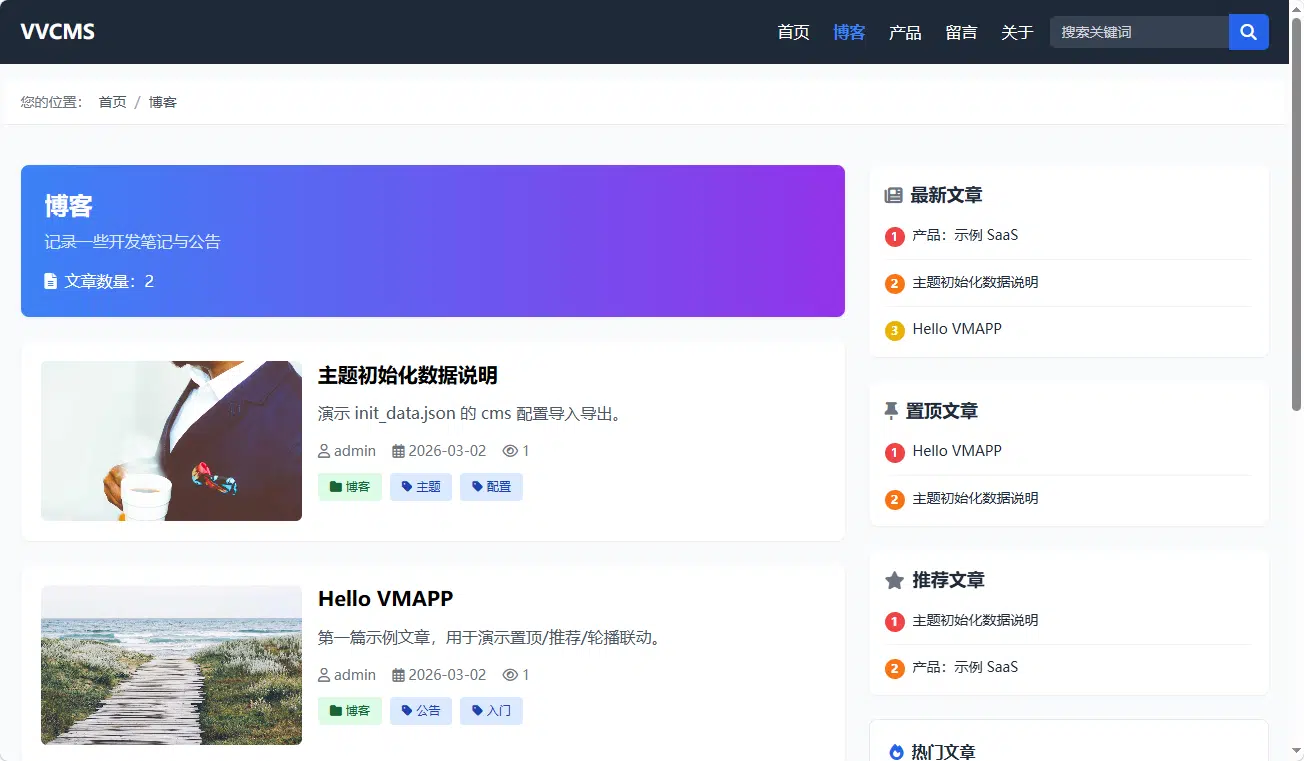Click the newspaper icon beside 最新文章
The image size is (1304, 761).
894,196
